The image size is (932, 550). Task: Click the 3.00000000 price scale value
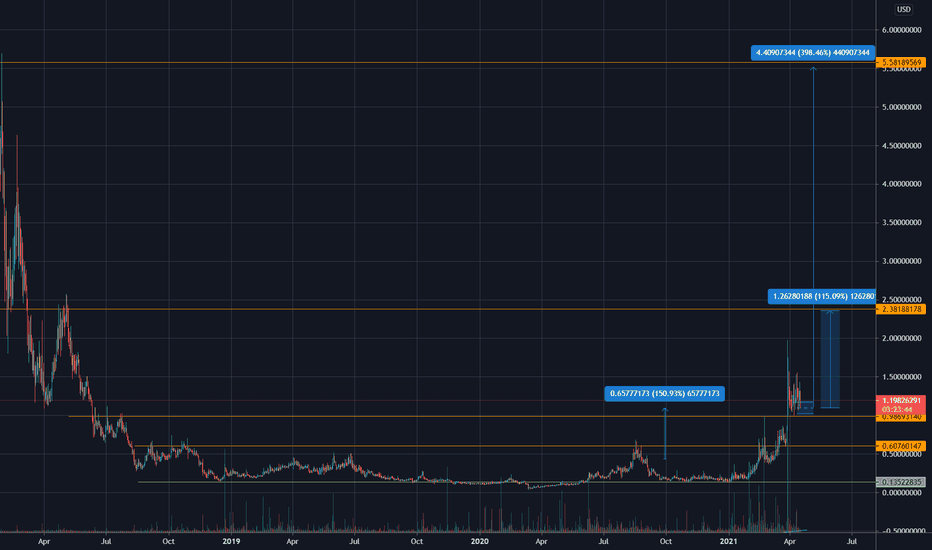[902, 262]
